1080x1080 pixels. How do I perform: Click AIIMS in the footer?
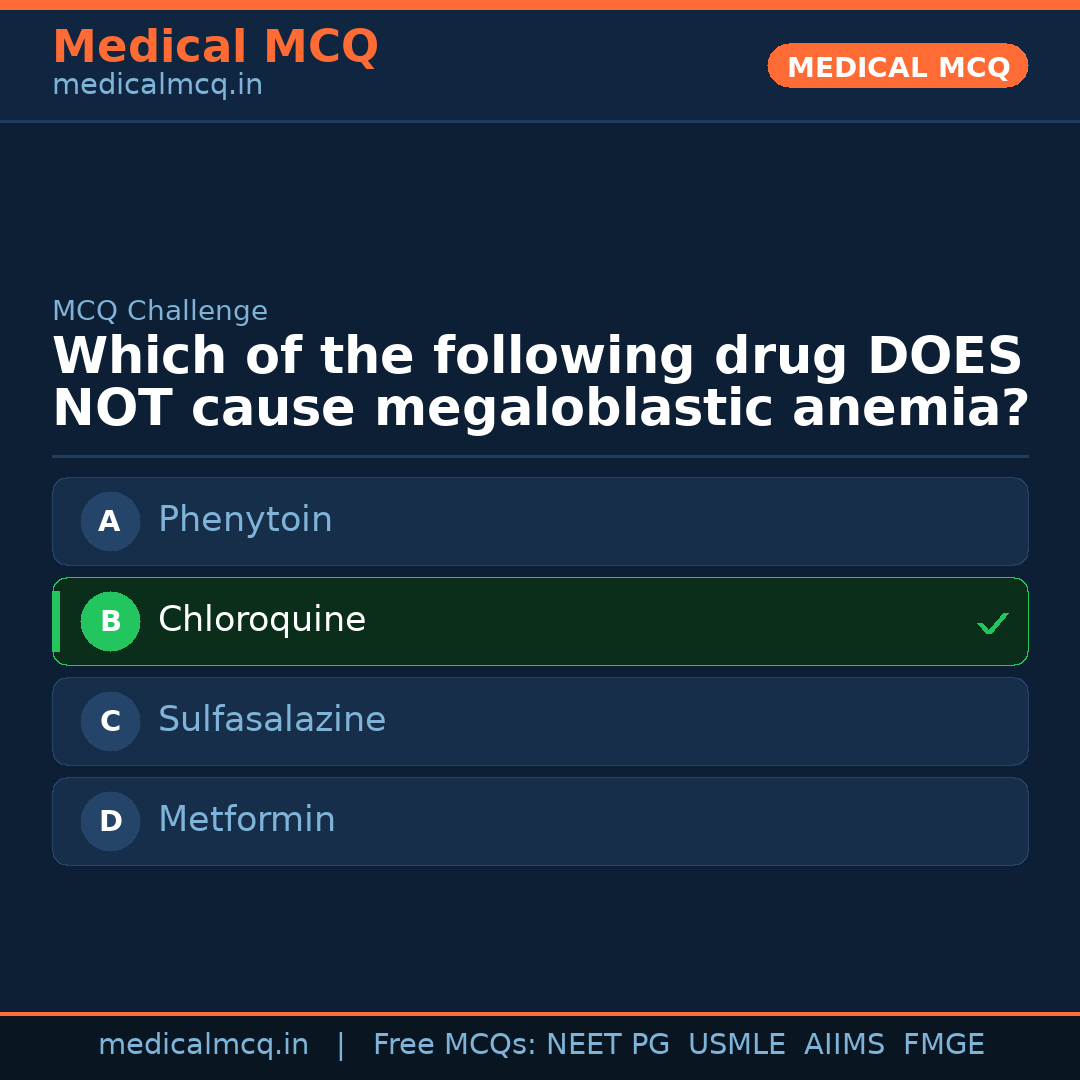click(844, 1045)
